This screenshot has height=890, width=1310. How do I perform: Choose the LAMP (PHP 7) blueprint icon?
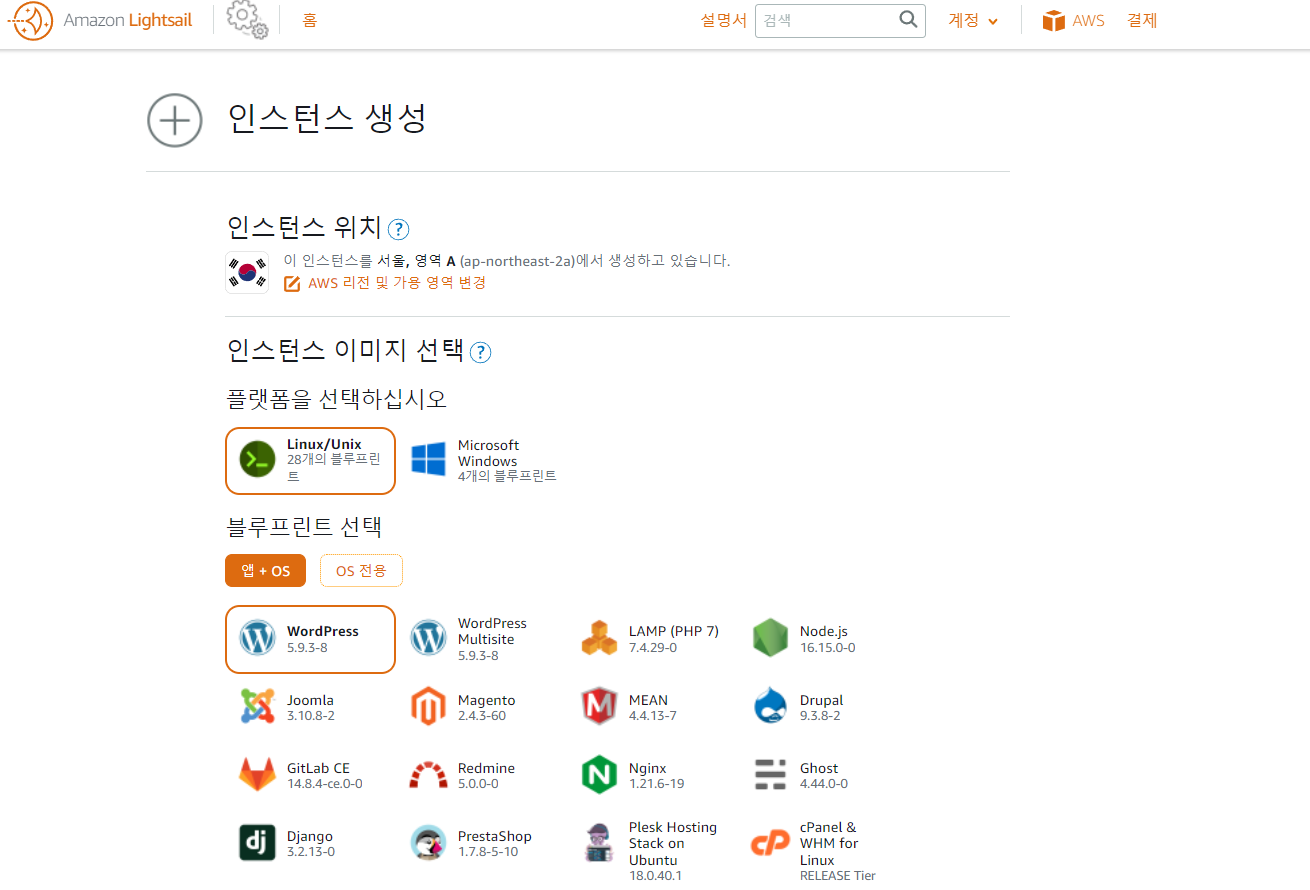[599, 638]
